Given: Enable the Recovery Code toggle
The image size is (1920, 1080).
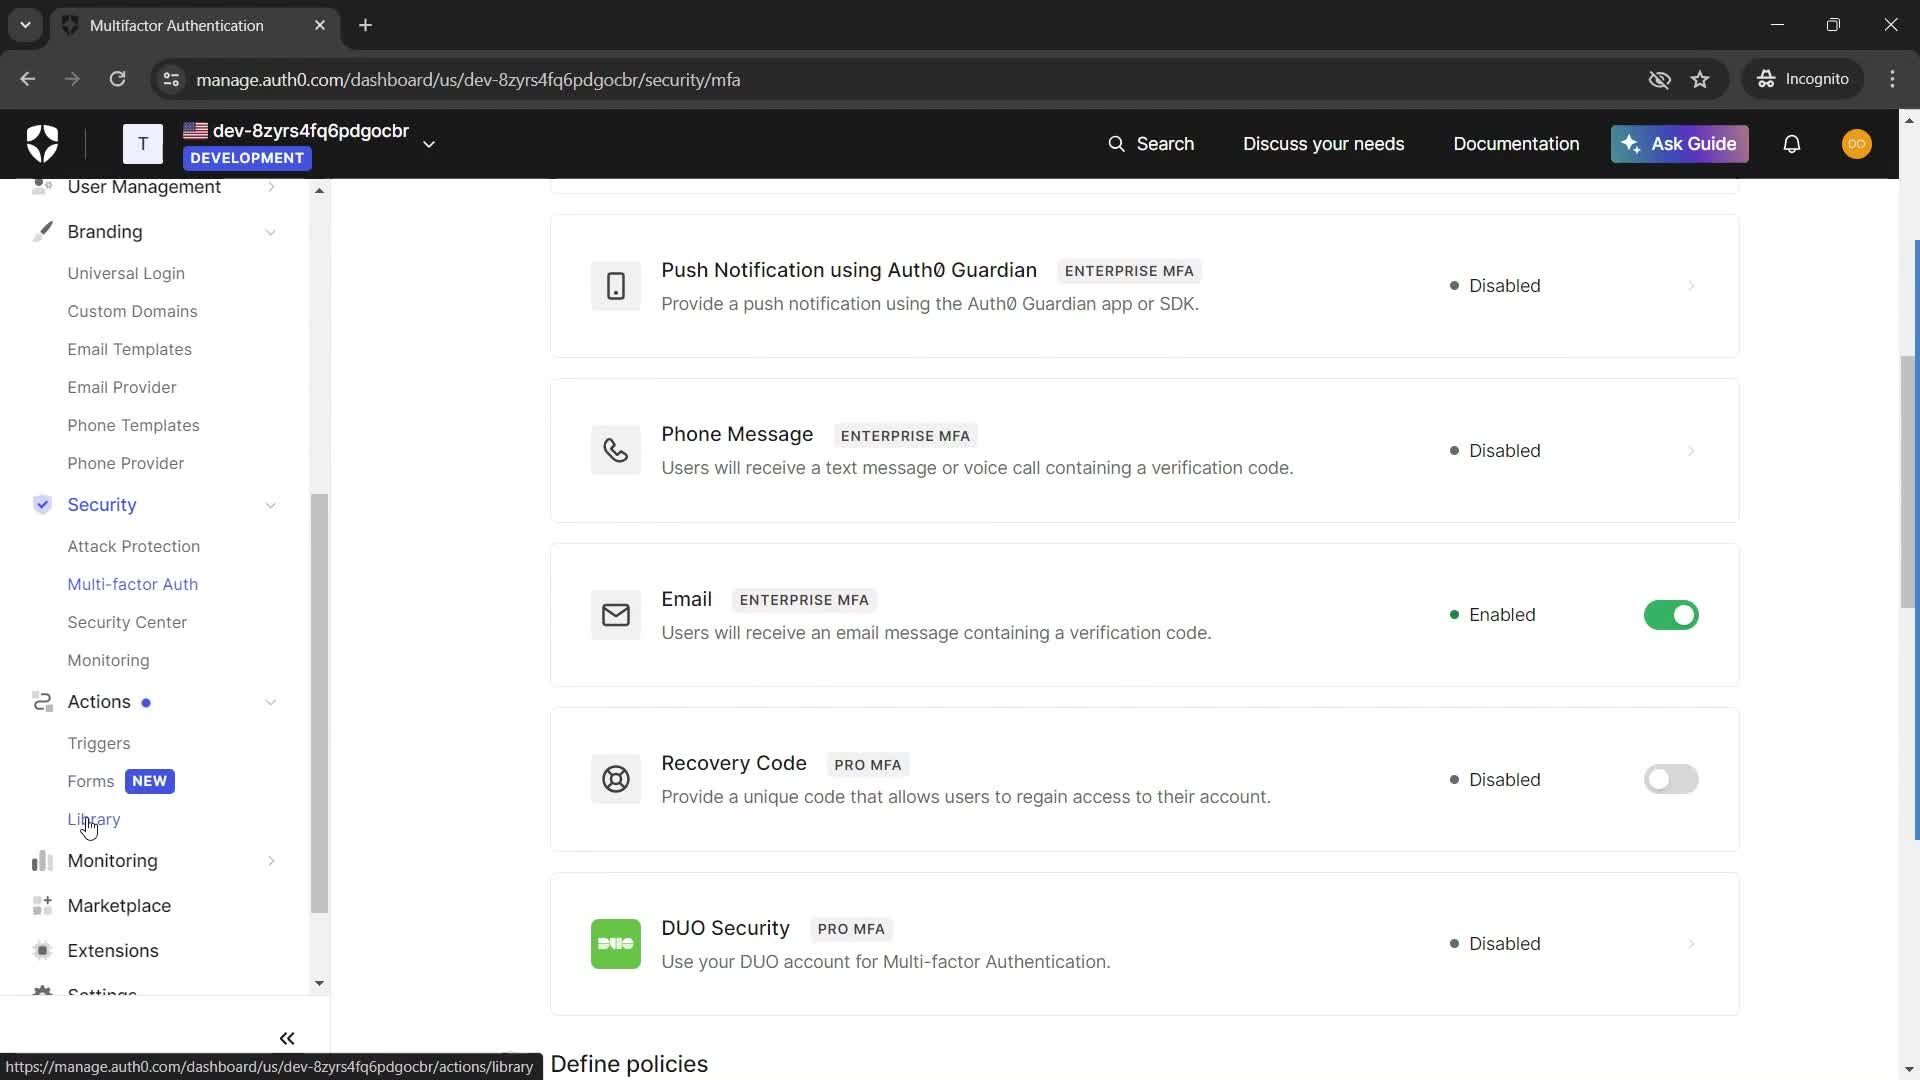Looking at the screenshot, I should point(1671,780).
